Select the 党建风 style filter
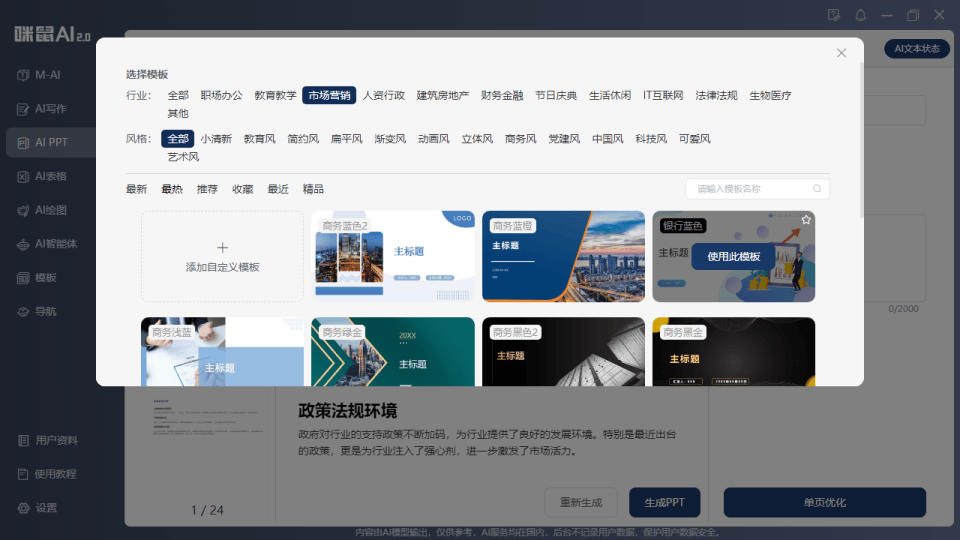This screenshot has width=960, height=540. point(564,139)
